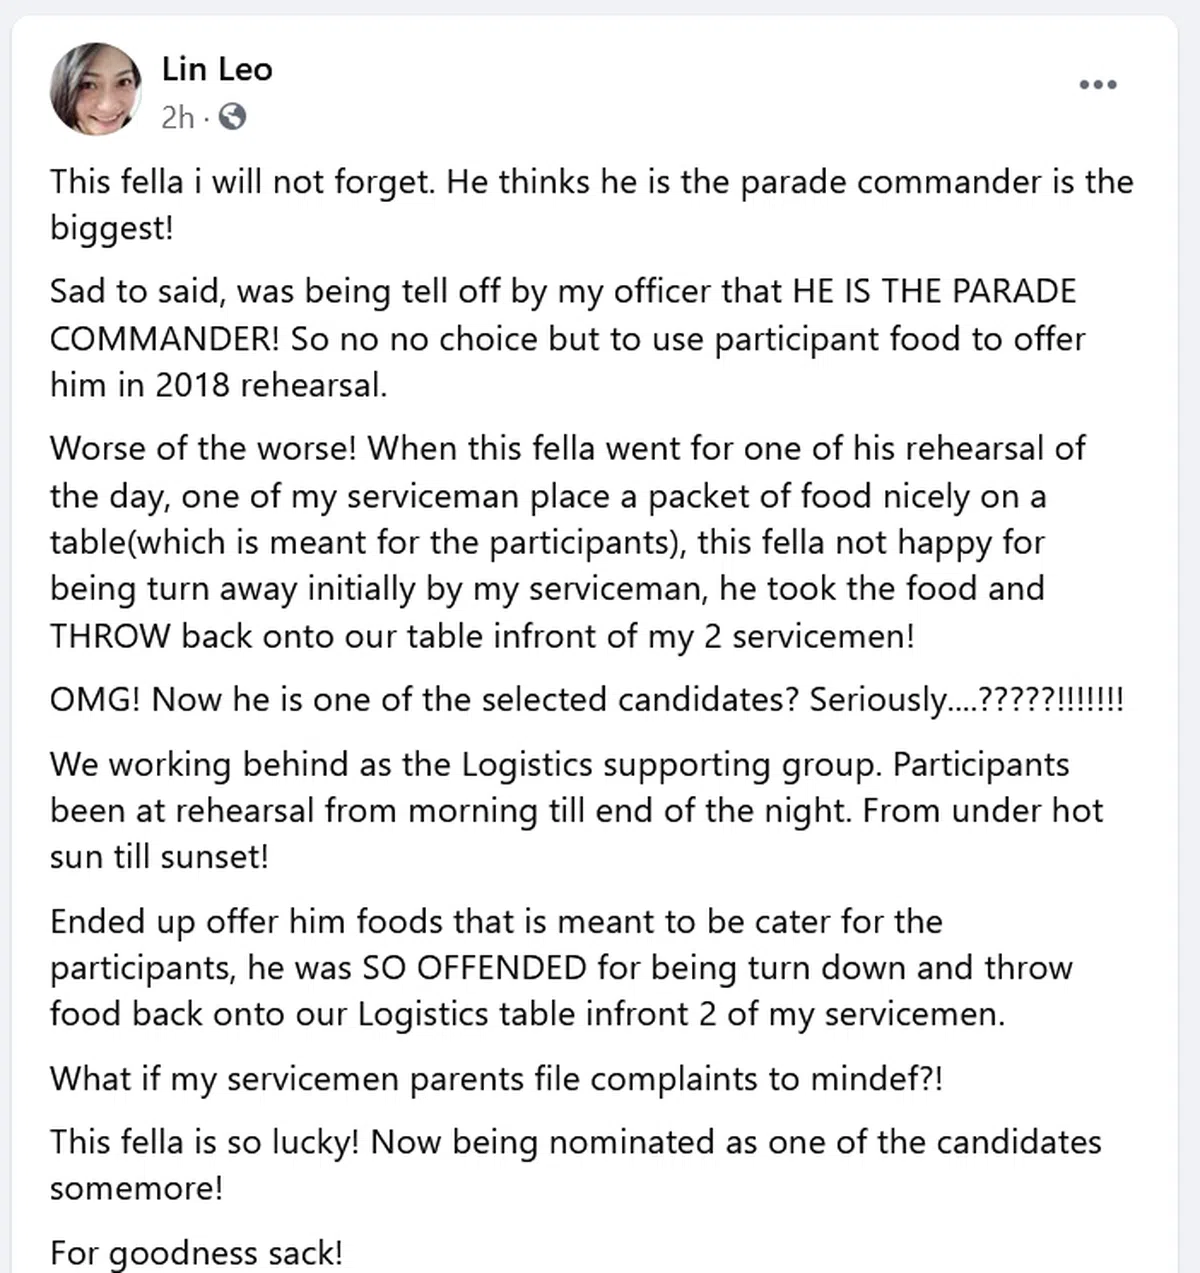Click the paragraph starting "This fella is so lucky!"
Image resolution: width=1200 pixels, height=1273 pixels.
point(575,1164)
